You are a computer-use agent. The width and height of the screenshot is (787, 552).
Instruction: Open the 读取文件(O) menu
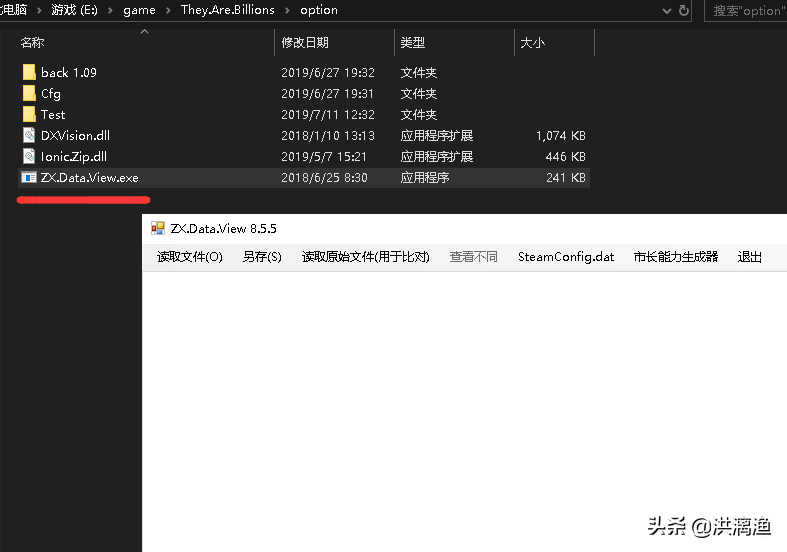pyautogui.click(x=189, y=256)
